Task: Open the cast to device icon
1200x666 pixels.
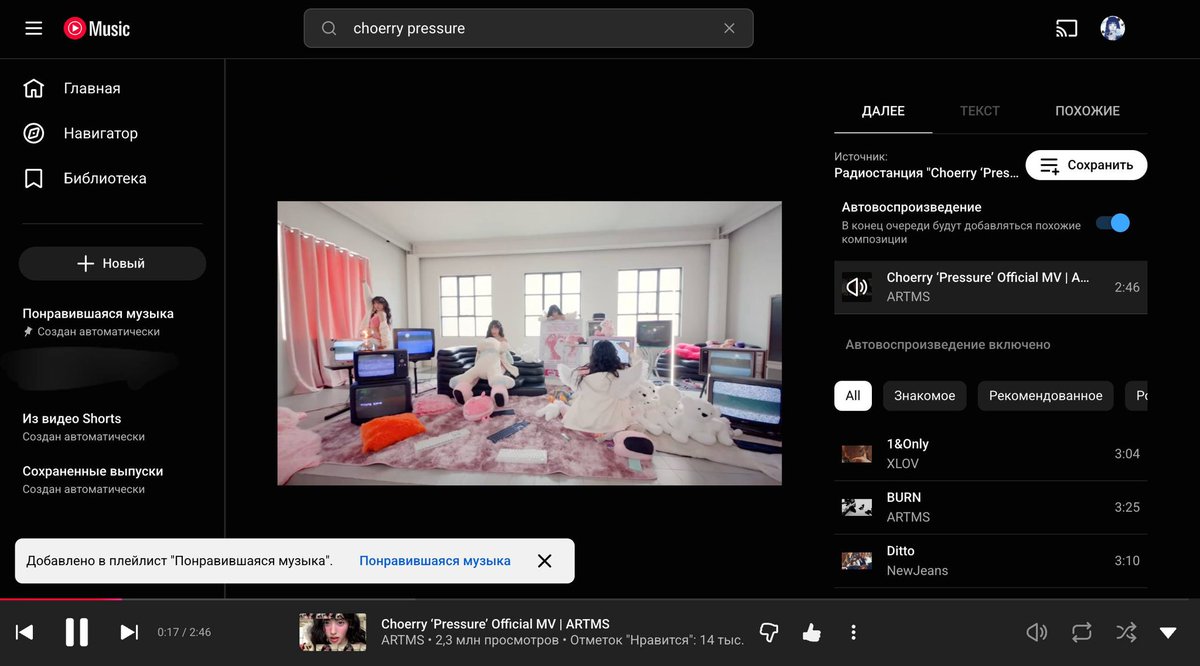Action: tap(1067, 29)
